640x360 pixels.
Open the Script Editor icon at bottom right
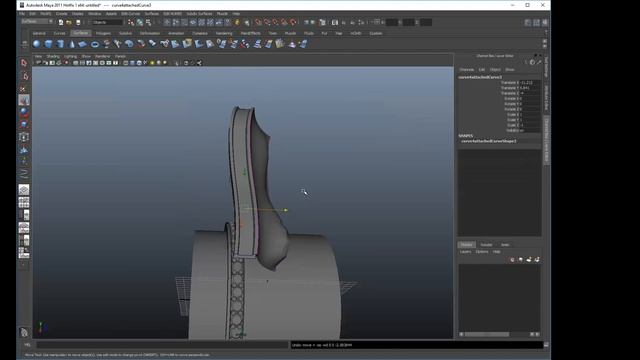point(546,345)
